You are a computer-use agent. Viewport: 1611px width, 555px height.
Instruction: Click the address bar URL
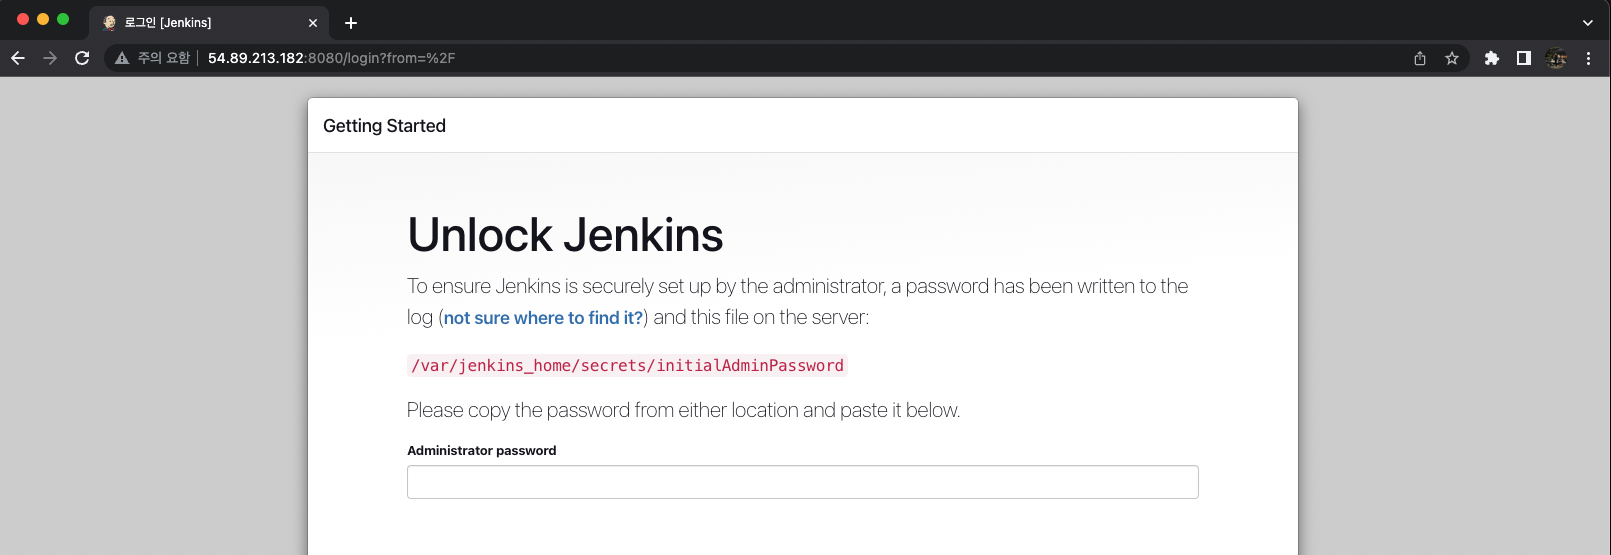(331, 58)
